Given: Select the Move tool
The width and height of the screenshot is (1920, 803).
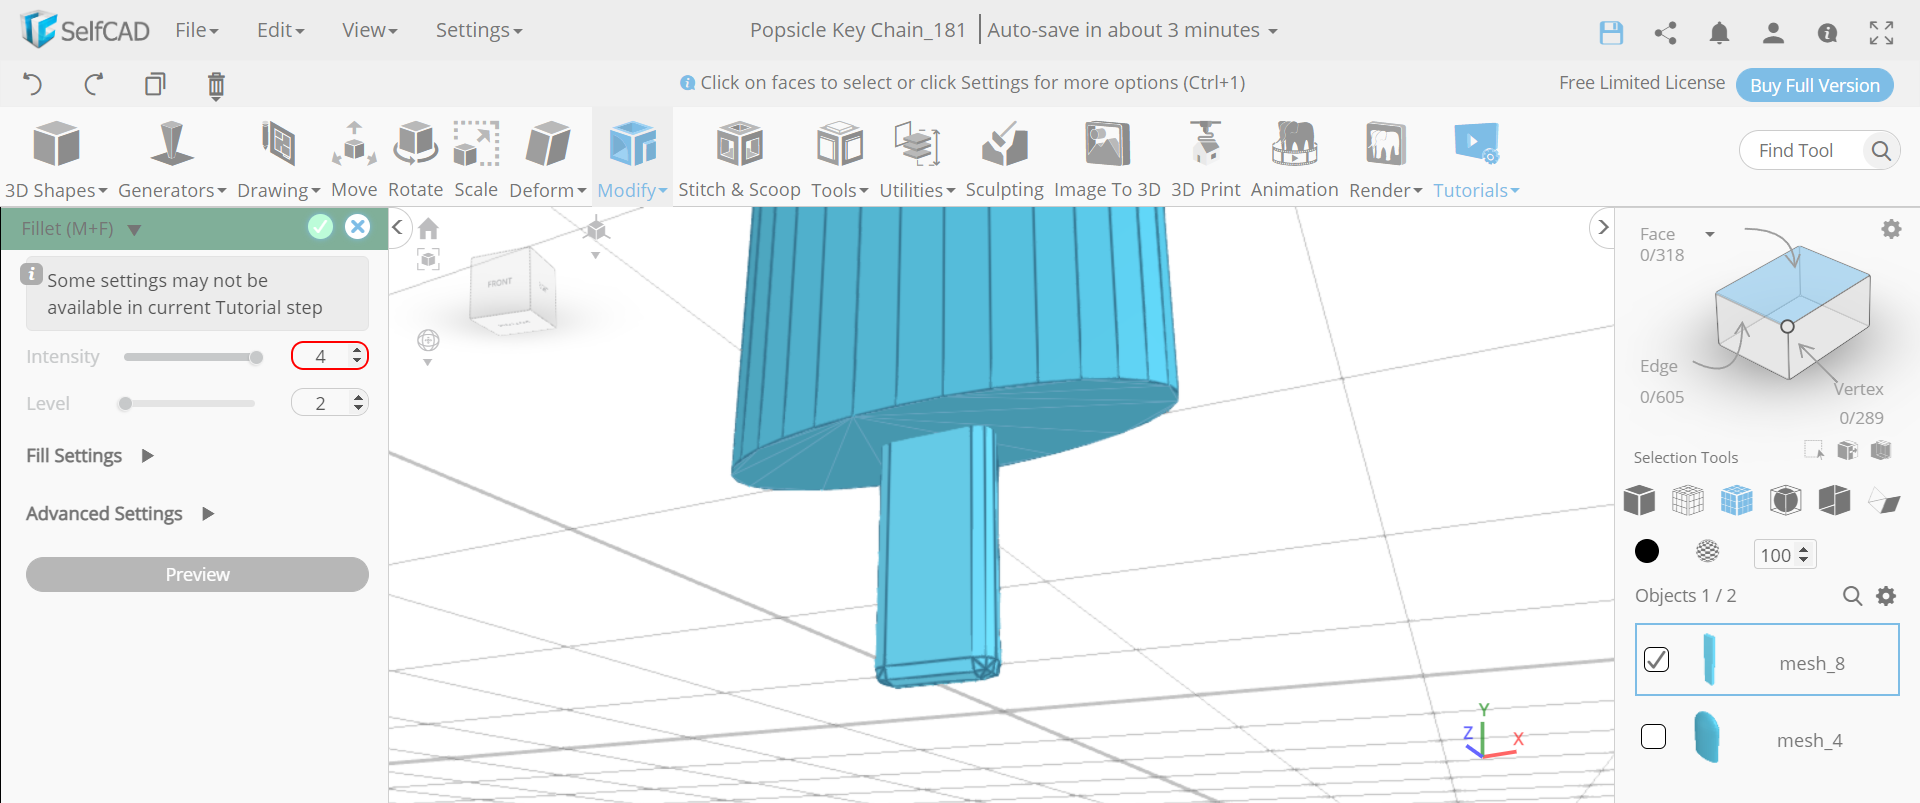Looking at the screenshot, I should (354, 160).
